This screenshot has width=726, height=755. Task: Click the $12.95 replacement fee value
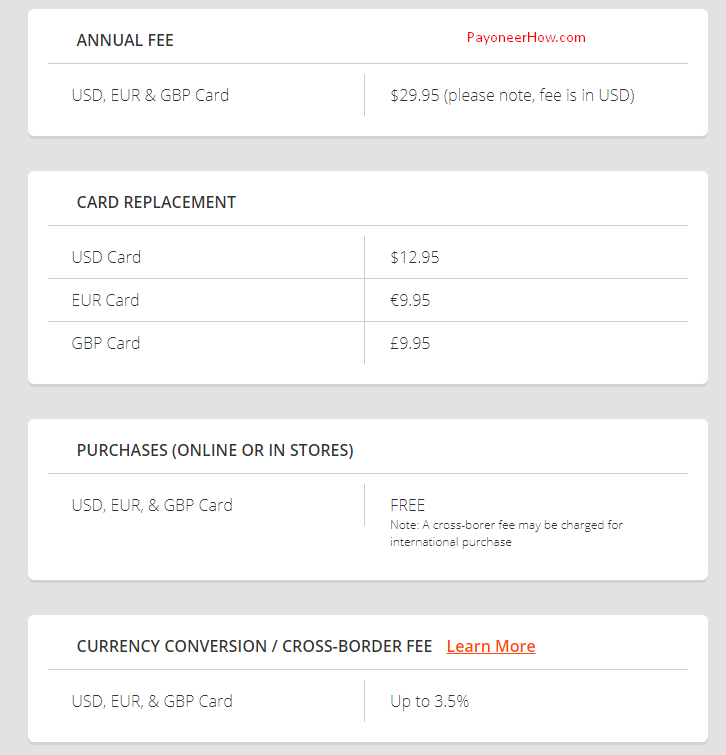415,257
